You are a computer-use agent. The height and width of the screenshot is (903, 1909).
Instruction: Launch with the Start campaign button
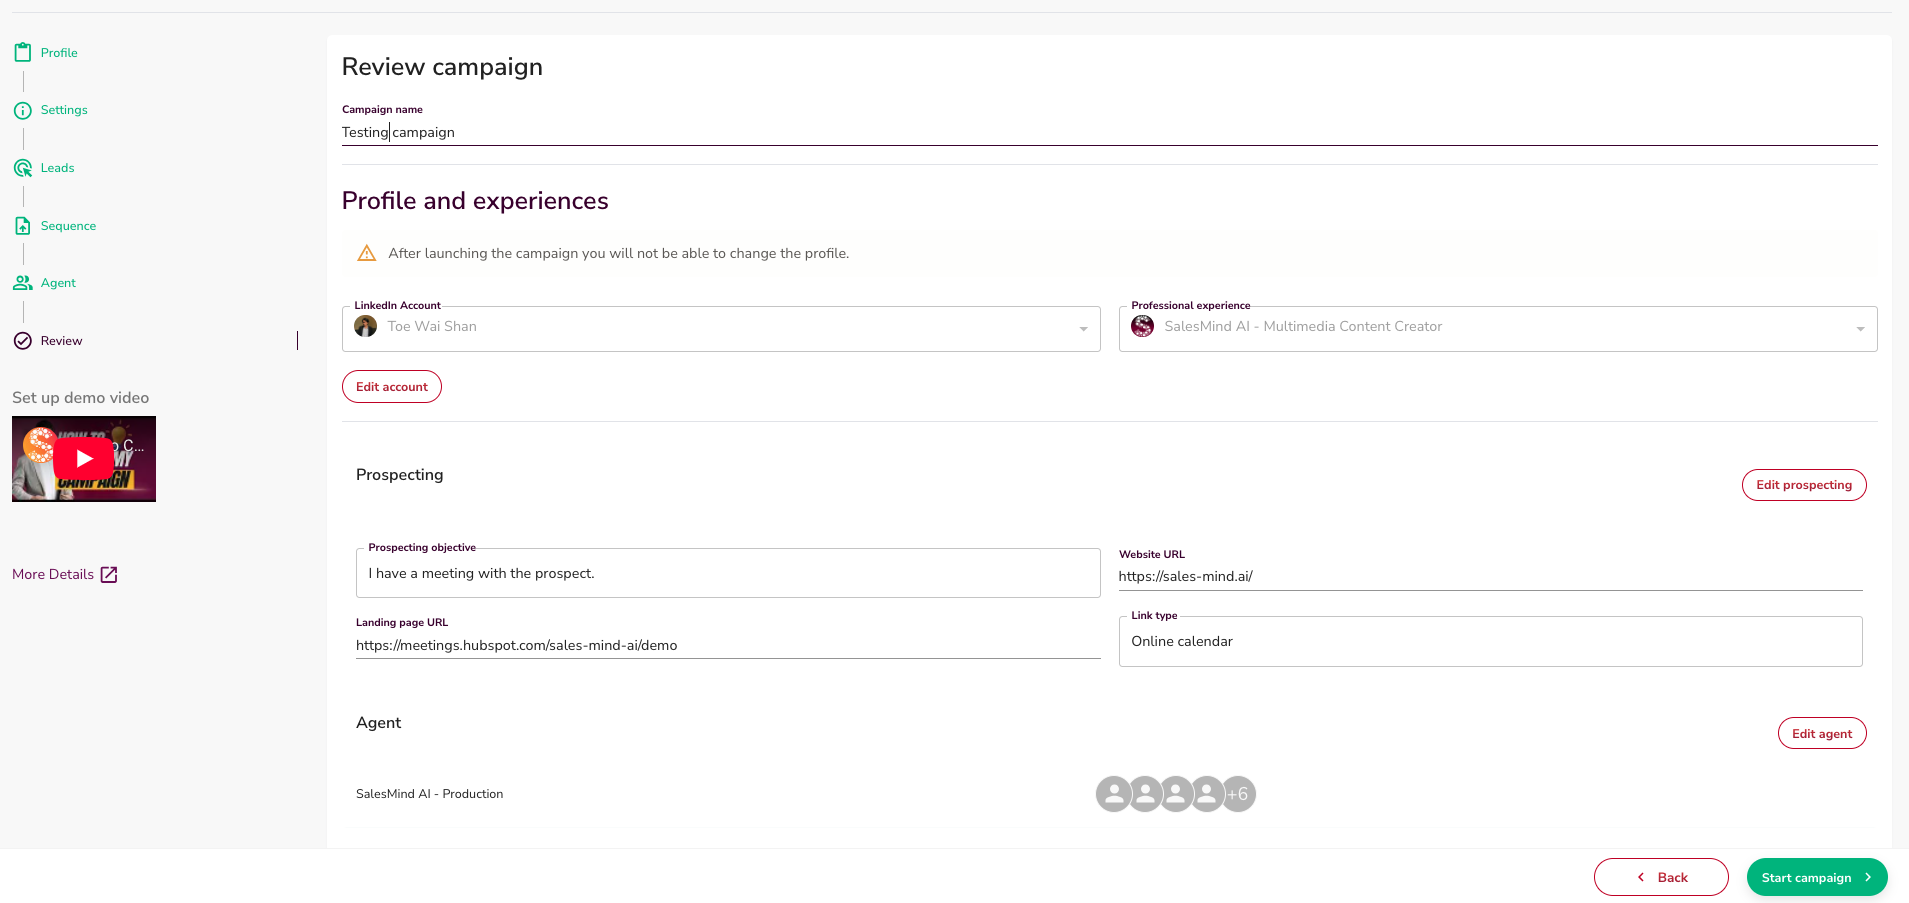click(x=1816, y=878)
